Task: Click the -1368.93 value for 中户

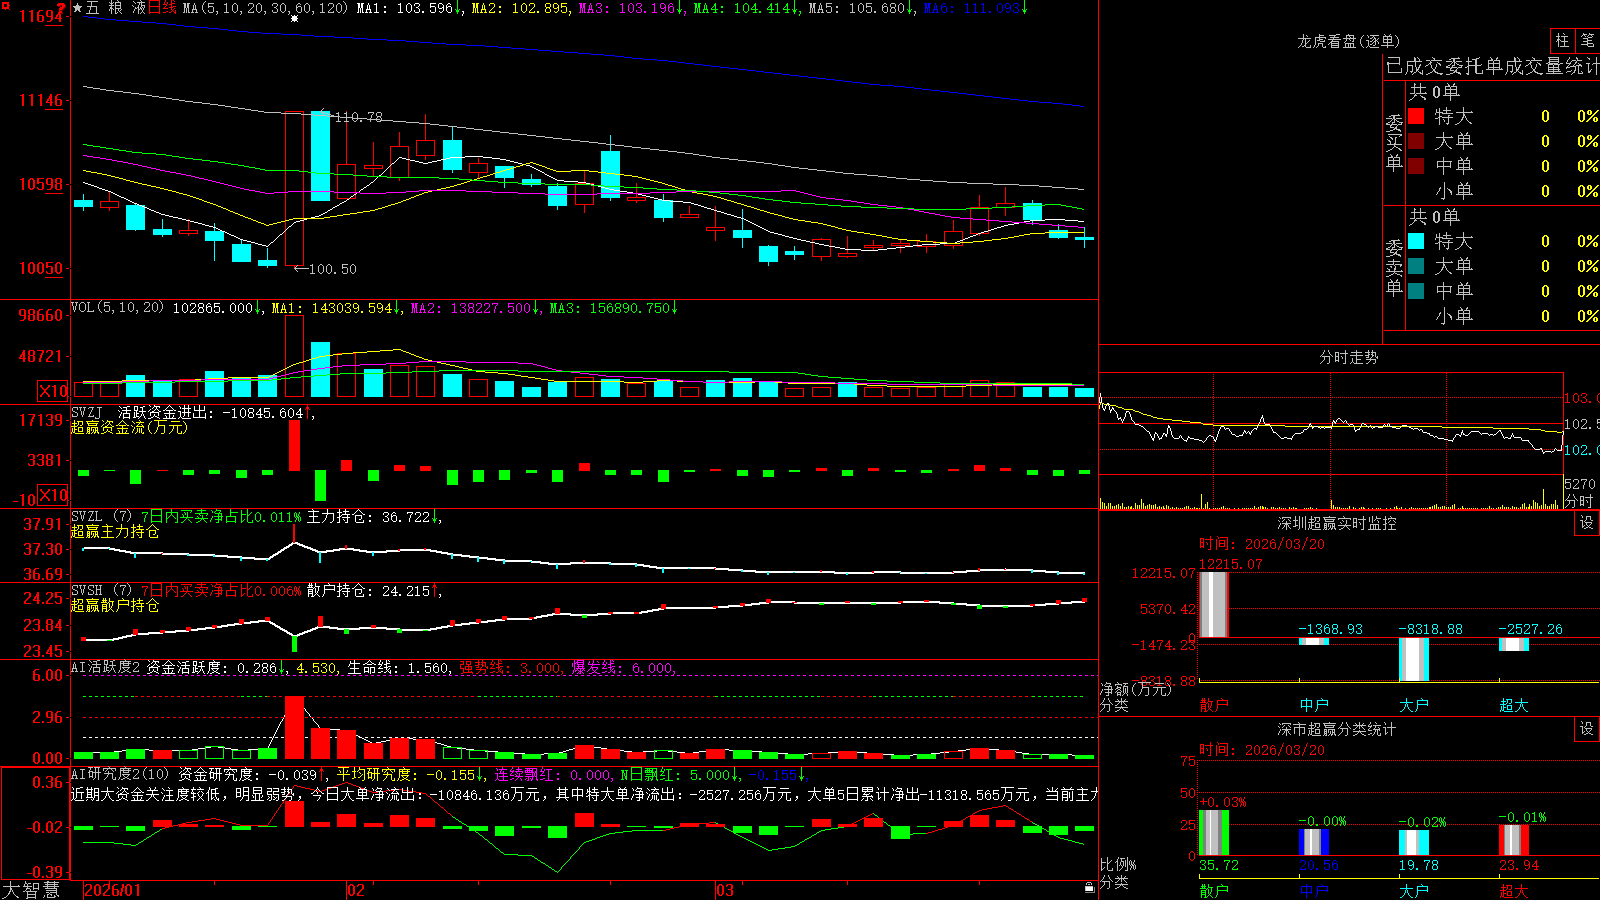Action: coord(1330,629)
